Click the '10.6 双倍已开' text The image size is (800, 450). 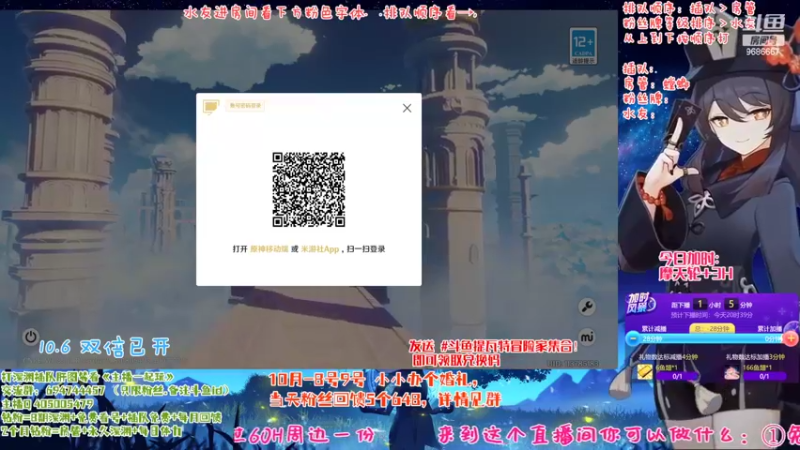pos(104,347)
